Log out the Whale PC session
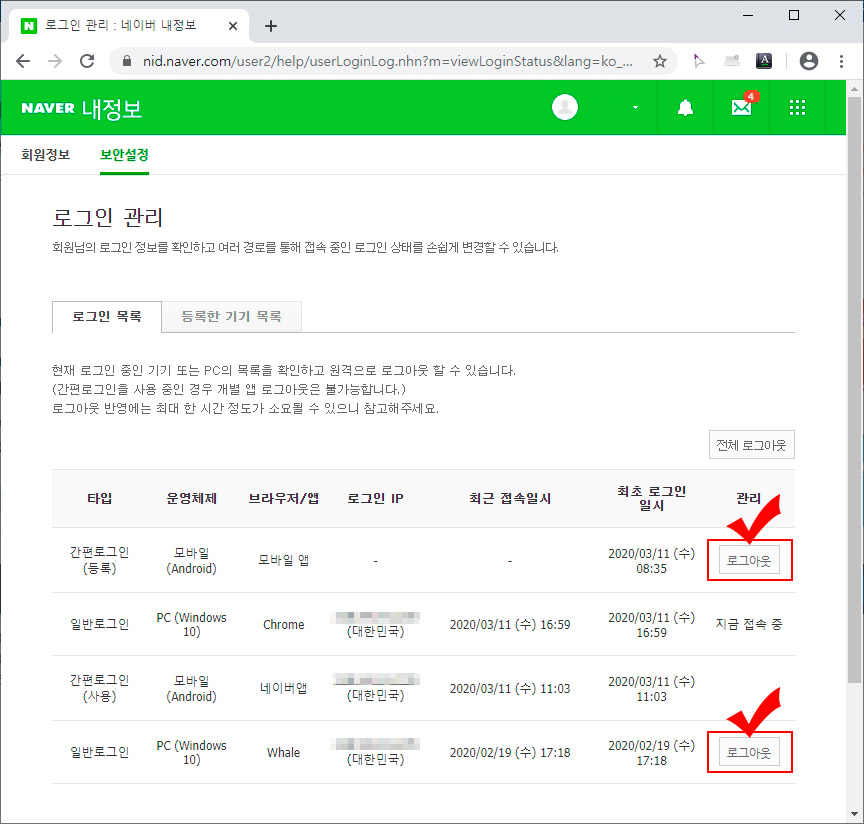The width and height of the screenshot is (864, 824). (x=748, y=752)
